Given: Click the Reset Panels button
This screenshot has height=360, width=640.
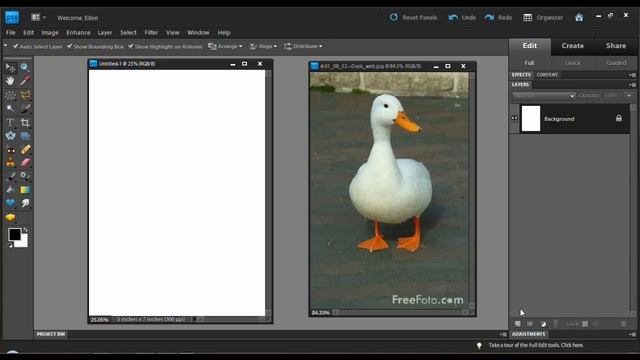Looking at the screenshot, I should 413,18.
